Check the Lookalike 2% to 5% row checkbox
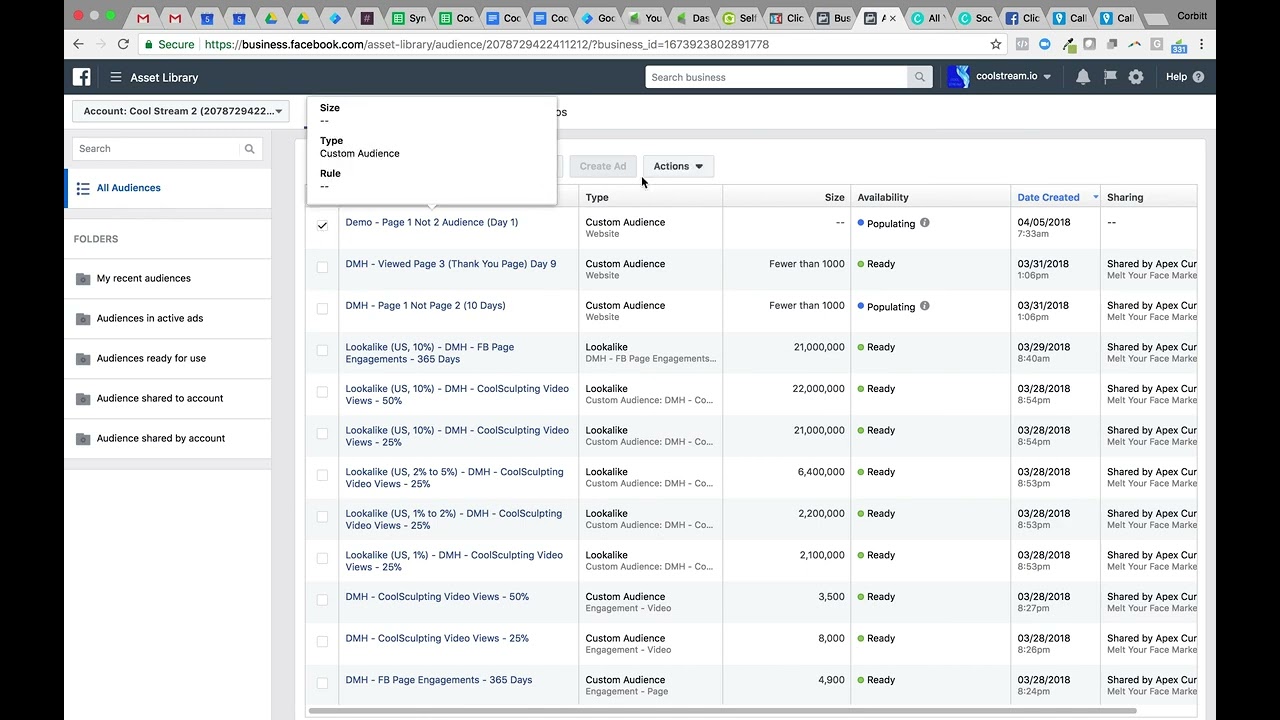The height and width of the screenshot is (720, 1280). 322,475
